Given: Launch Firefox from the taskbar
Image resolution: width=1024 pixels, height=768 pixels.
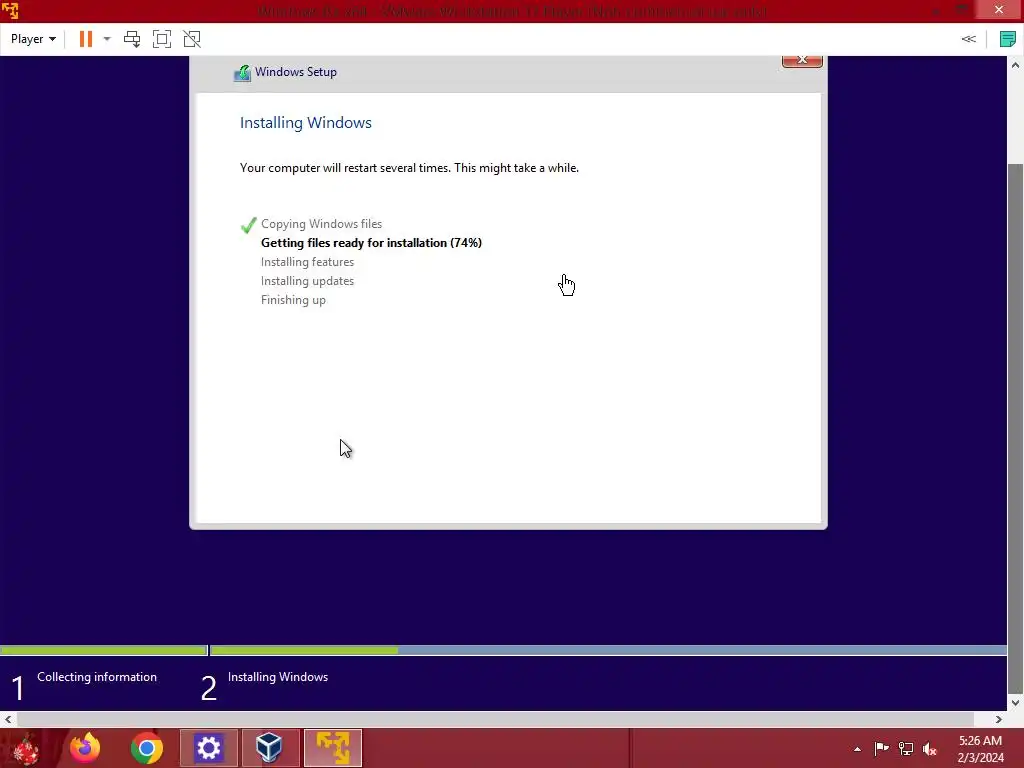Looking at the screenshot, I should 85,748.
